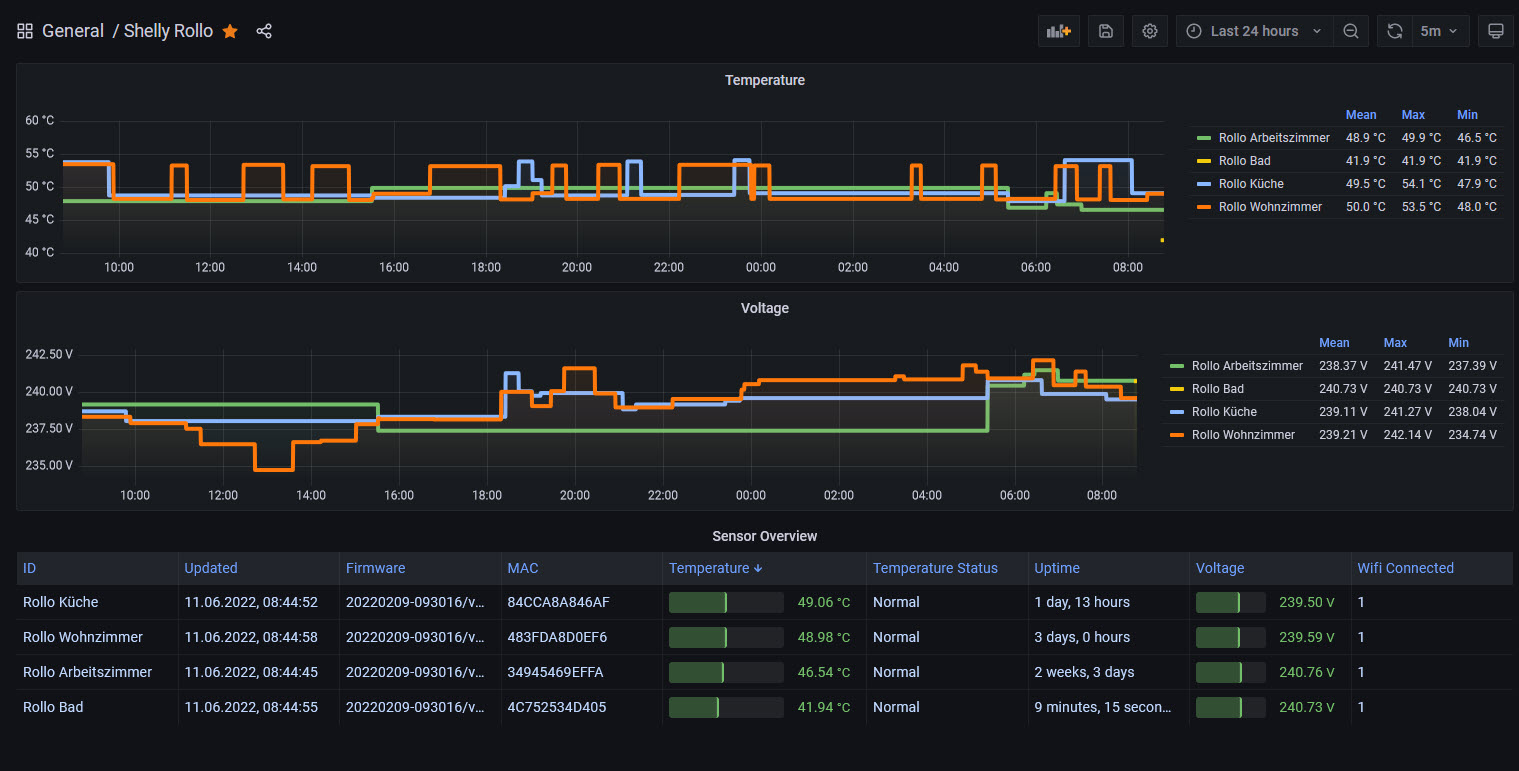Toggle Rollo Bad series in Voltage legend
The height and width of the screenshot is (771, 1519).
click(x=1218, y=389)
